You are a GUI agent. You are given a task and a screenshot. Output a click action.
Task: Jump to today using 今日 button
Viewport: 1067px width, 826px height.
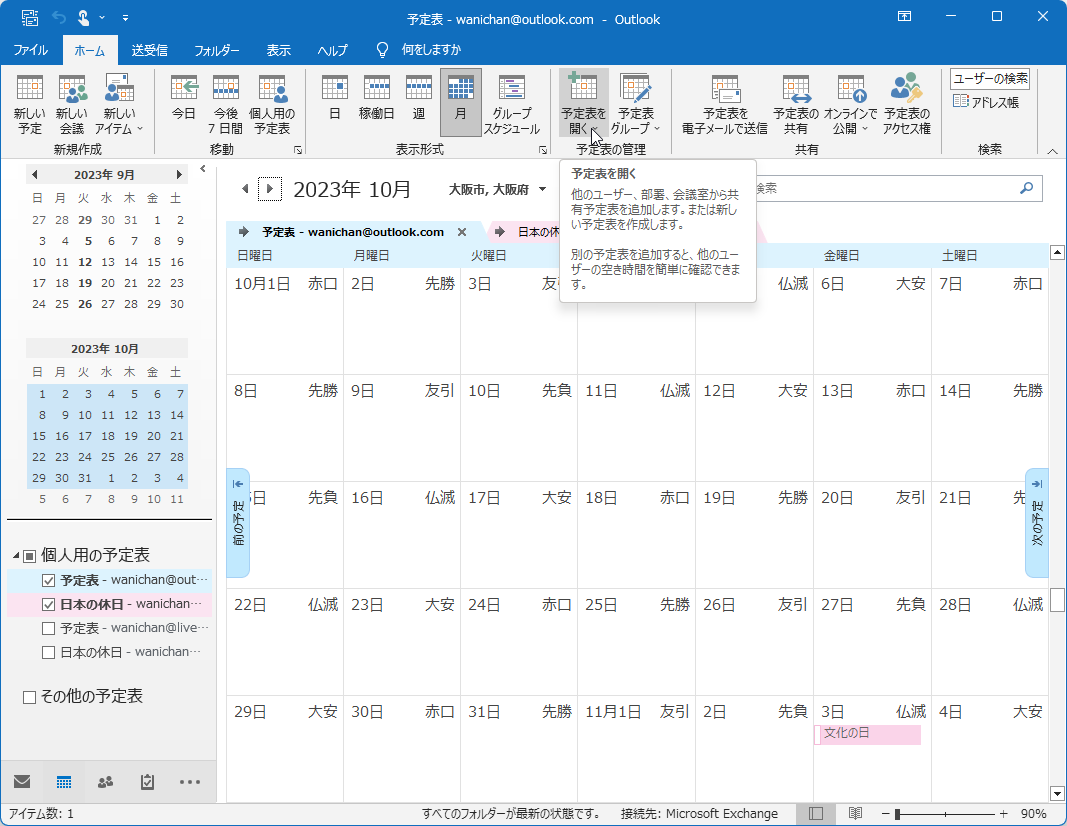pyautogui.click(x=184, y=103)
